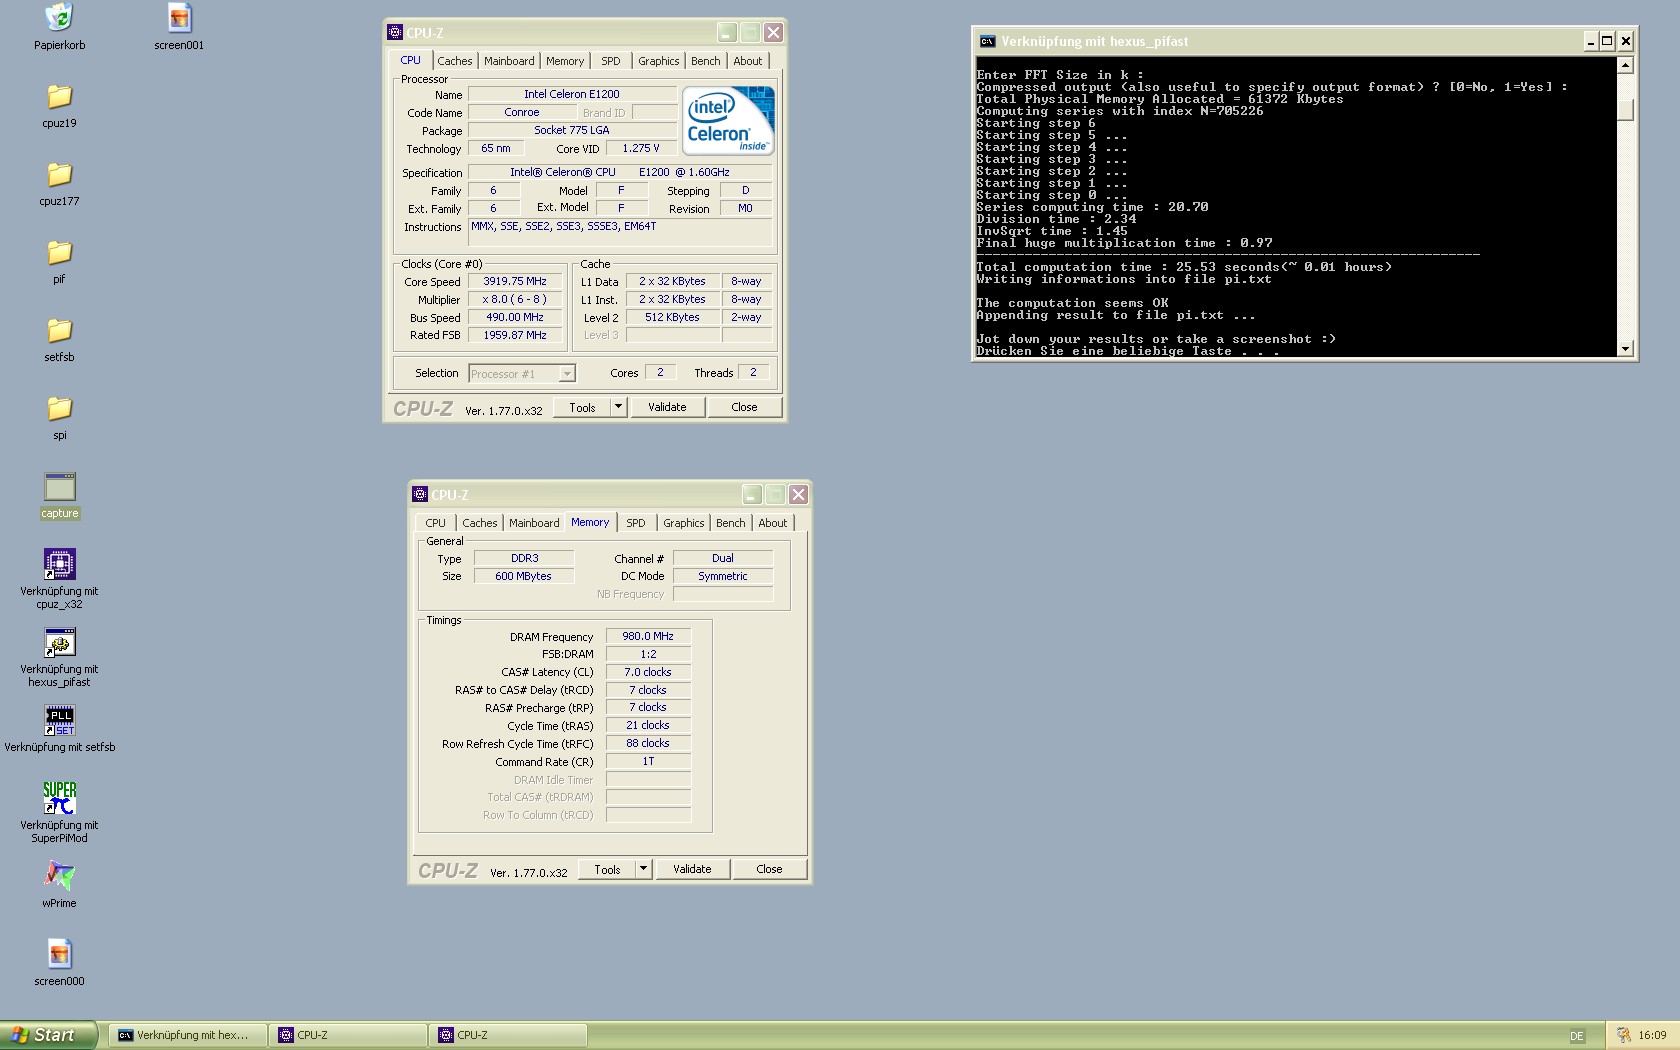Switch to Graphics tab in upper CPU-Z
The height and width of the screenshot is (1050, 1680).
tap(658, 61)
